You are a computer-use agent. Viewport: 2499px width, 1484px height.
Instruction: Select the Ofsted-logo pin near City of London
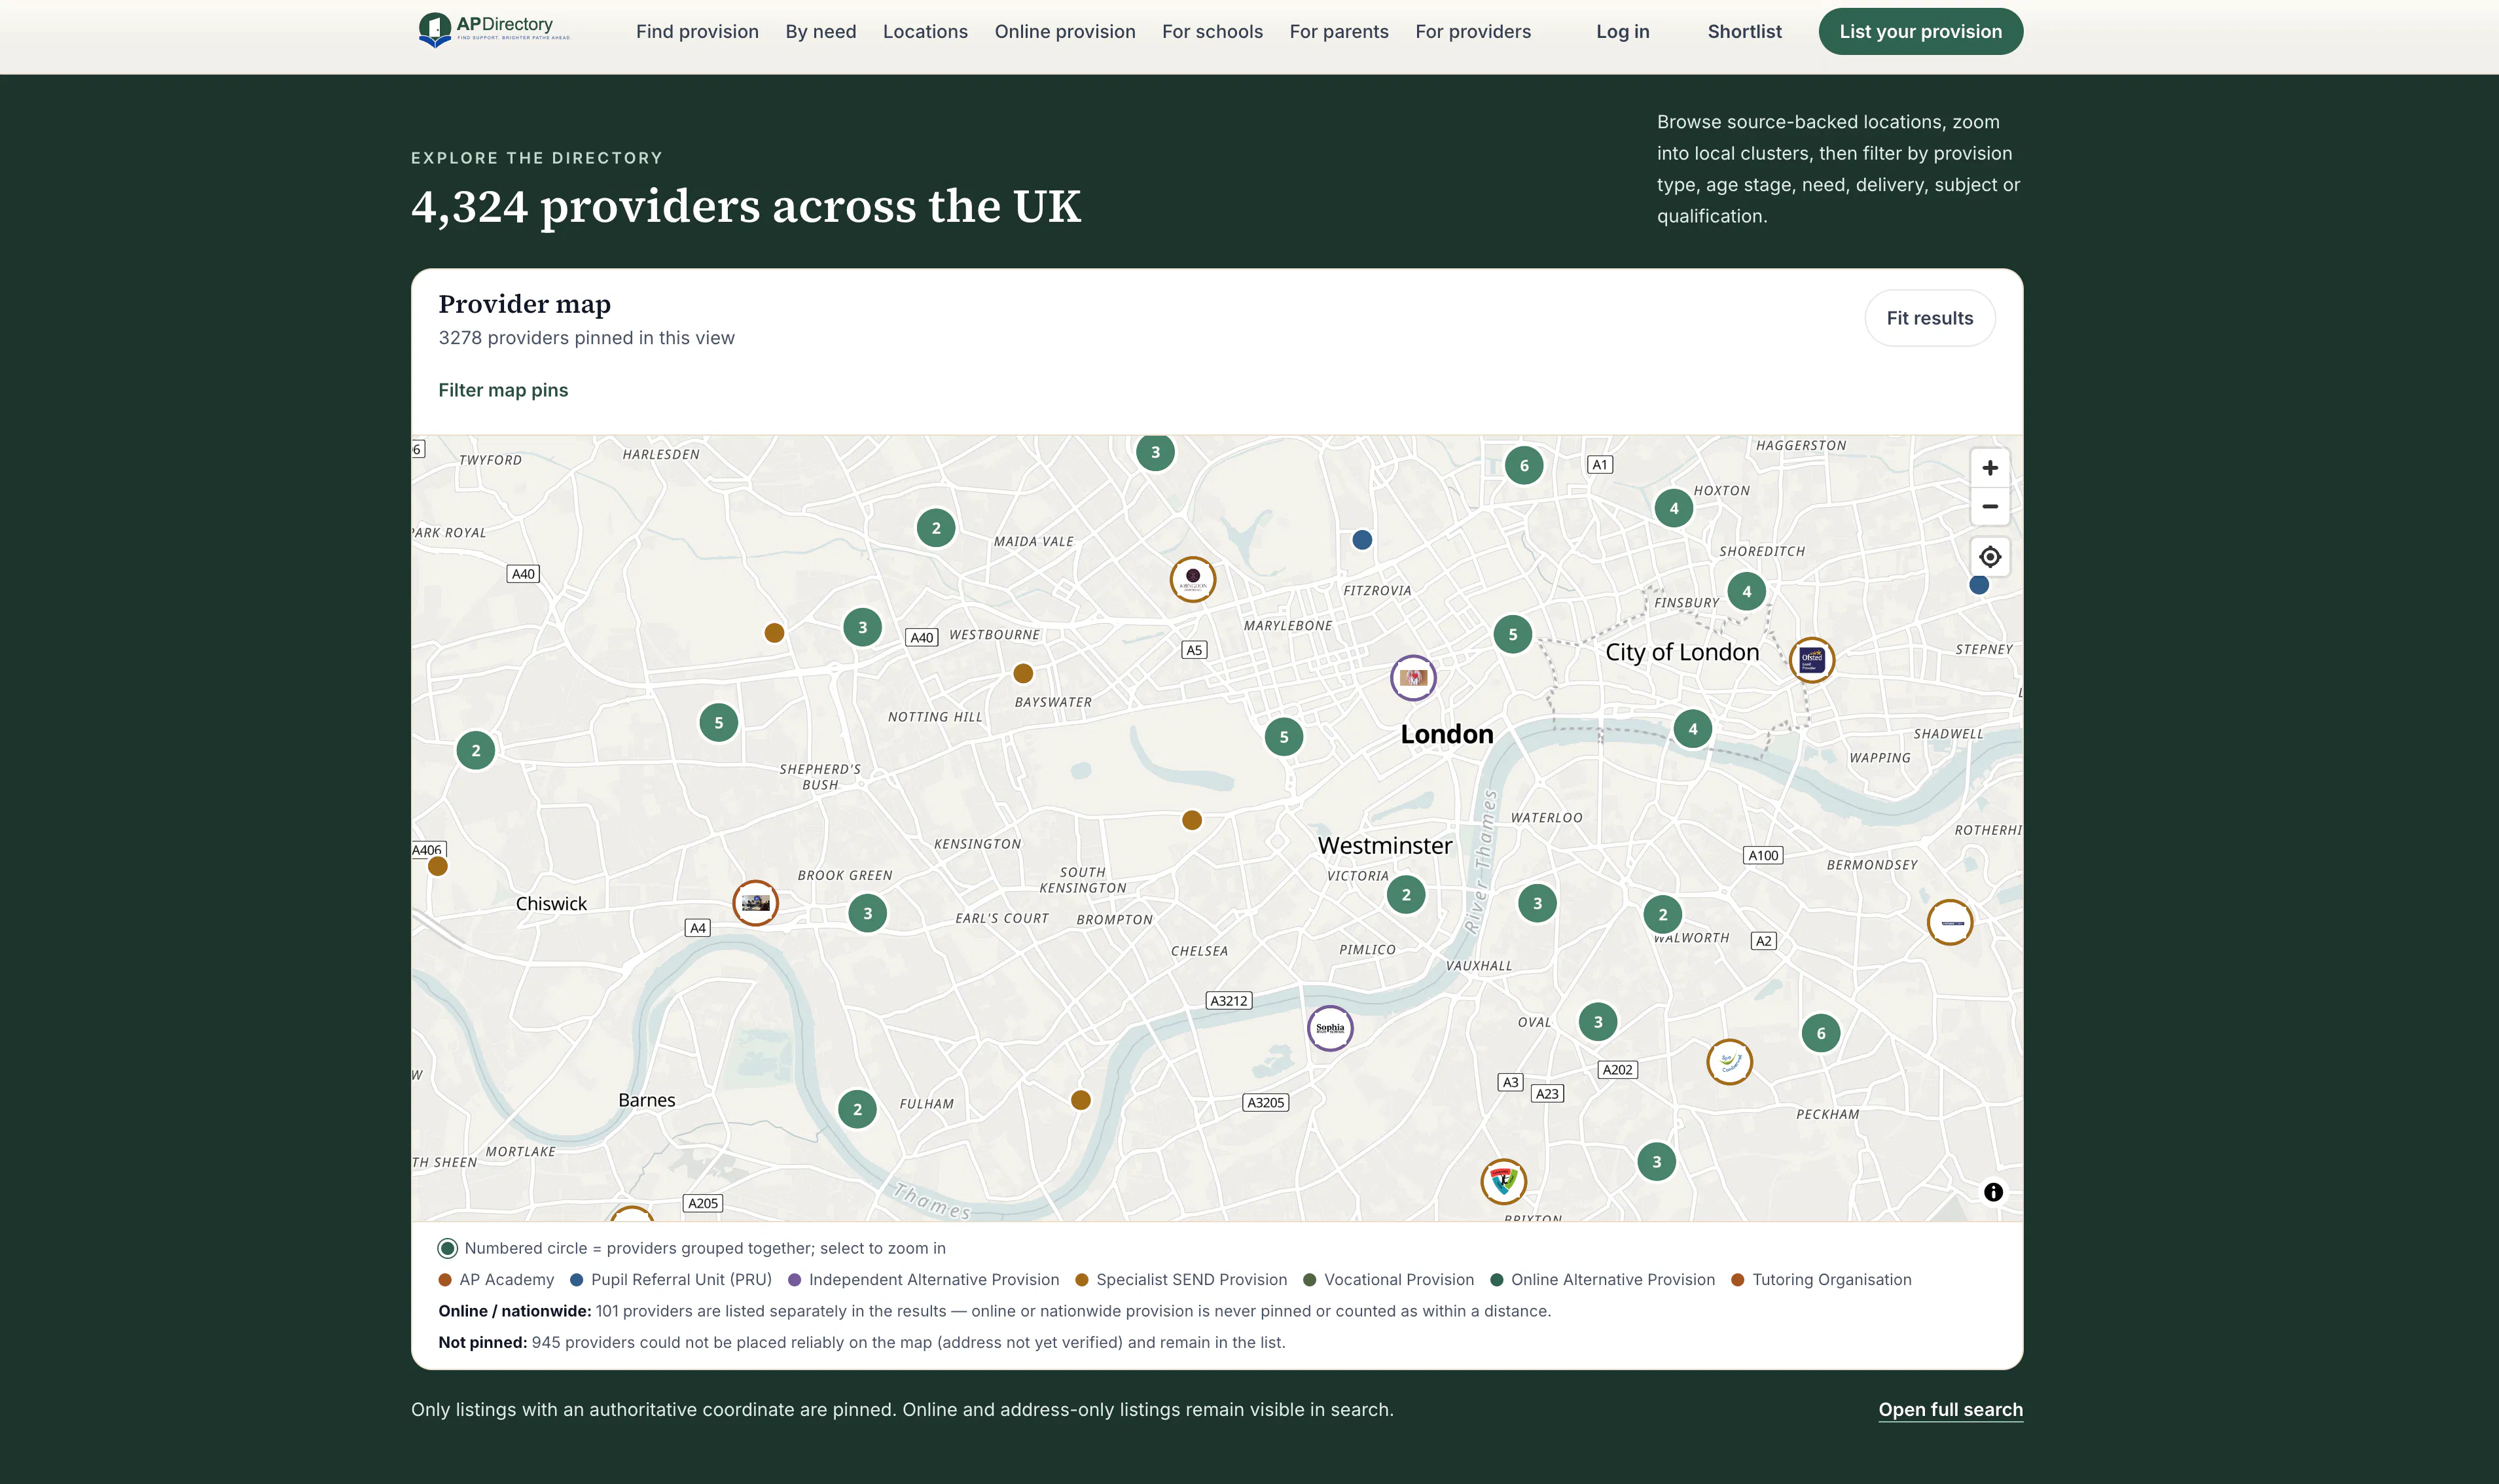click(1811, 660)
